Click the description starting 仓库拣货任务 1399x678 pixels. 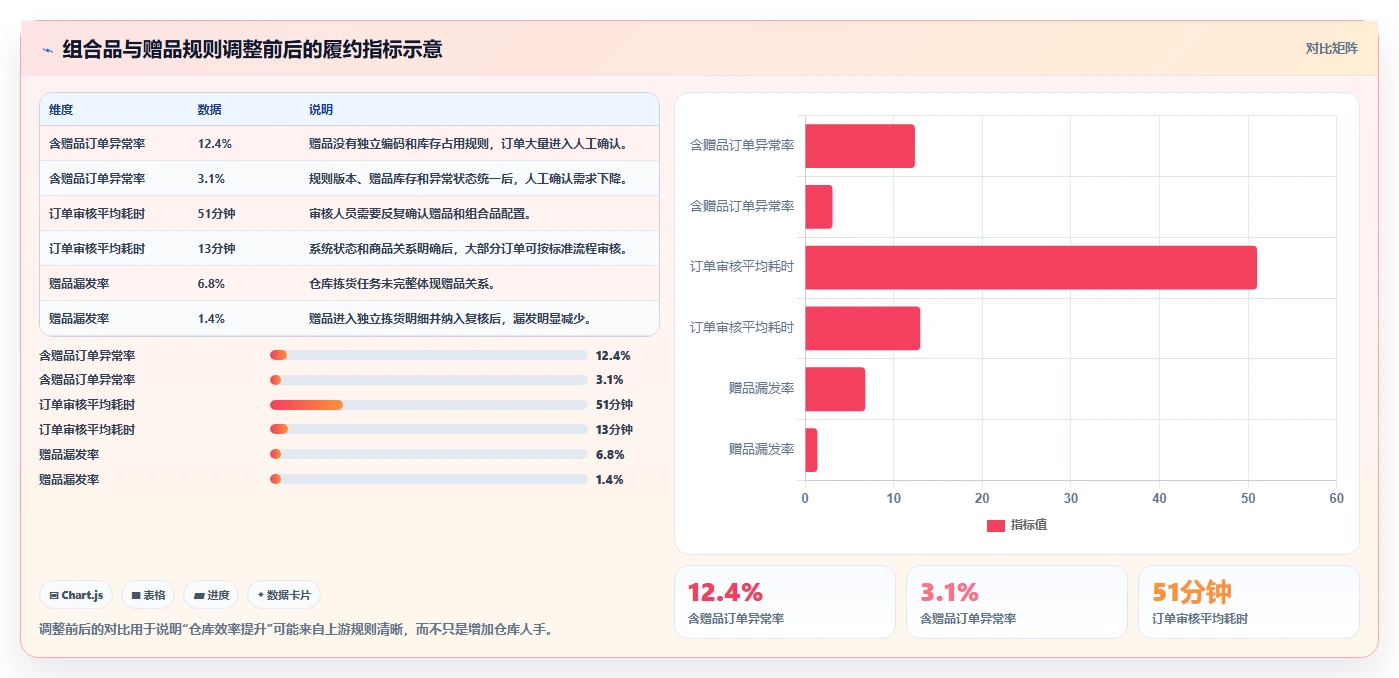coord(402,284)
